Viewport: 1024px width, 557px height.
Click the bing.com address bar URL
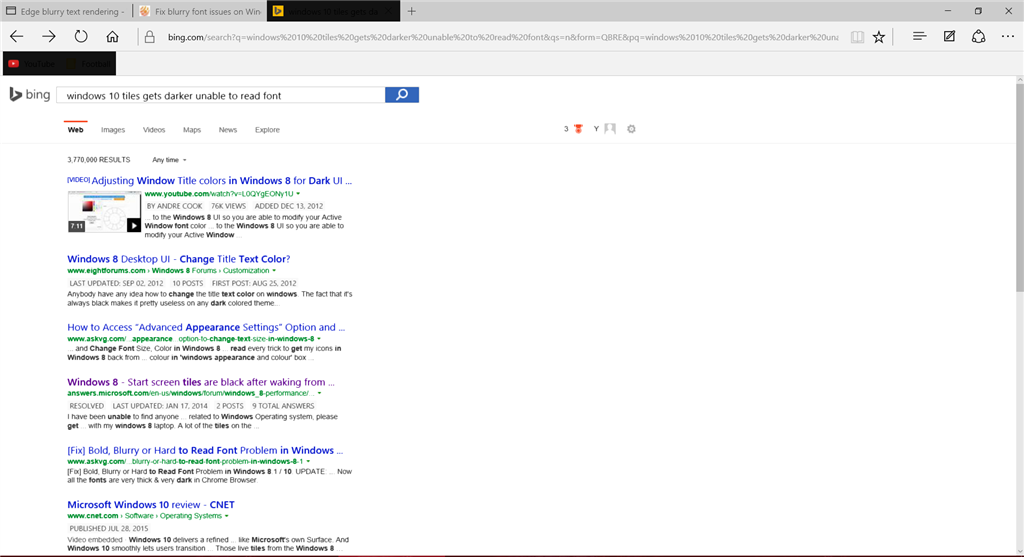503,37
